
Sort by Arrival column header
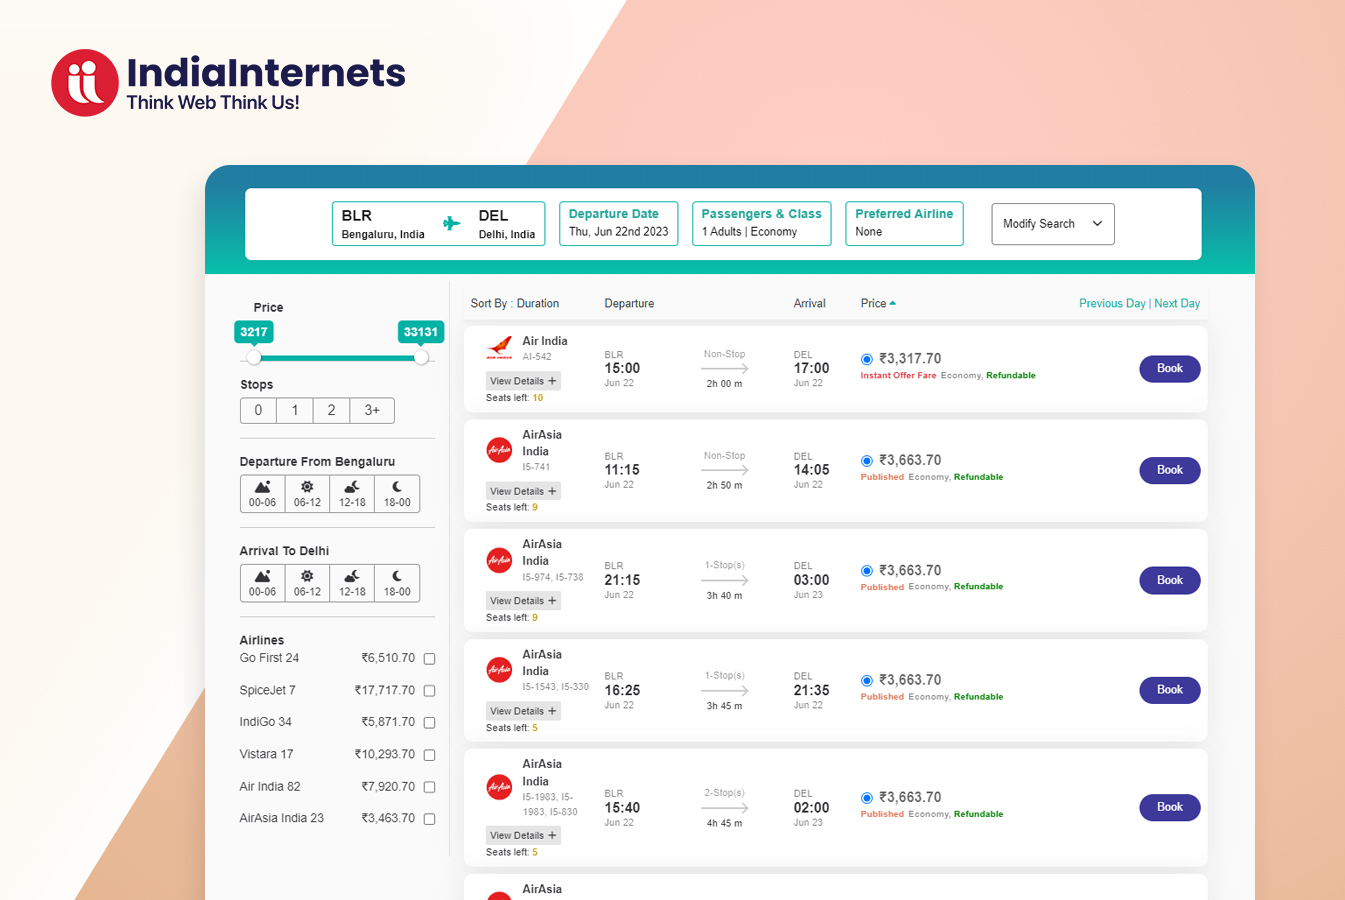(x=810, y=303)
